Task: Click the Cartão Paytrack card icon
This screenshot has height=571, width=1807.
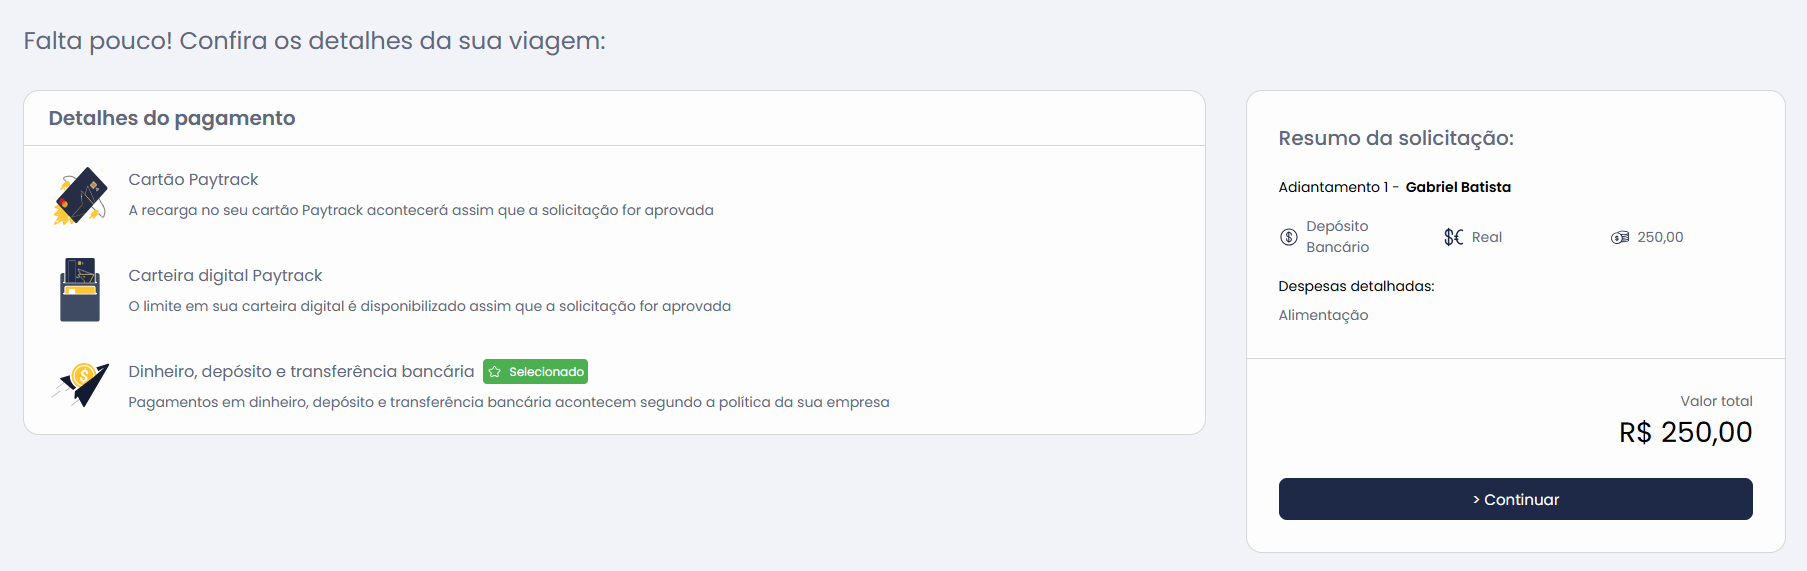Action: point(80,195)
